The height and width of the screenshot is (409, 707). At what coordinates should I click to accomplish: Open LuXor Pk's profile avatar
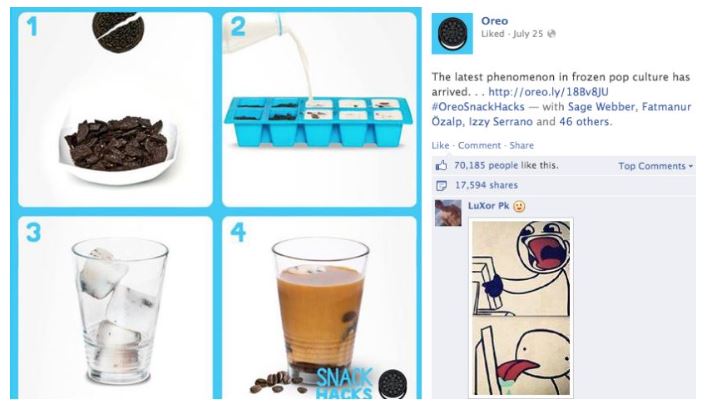448,213
